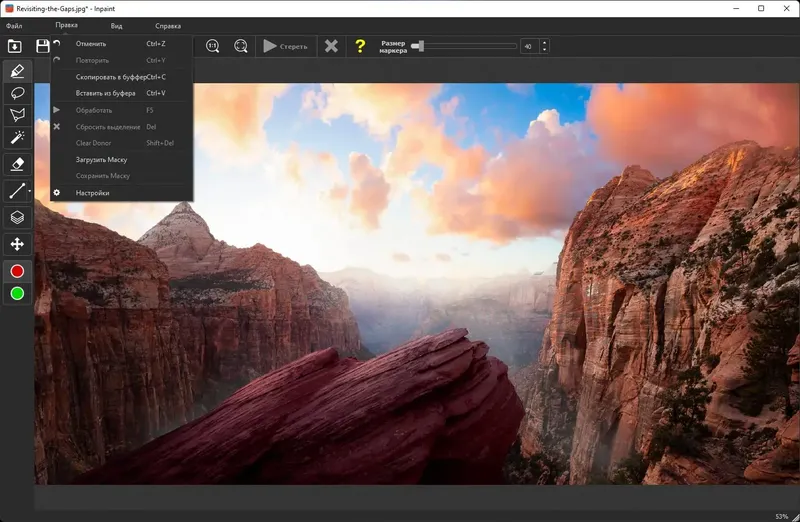Choose the green donor color circle

coord(17,294)
